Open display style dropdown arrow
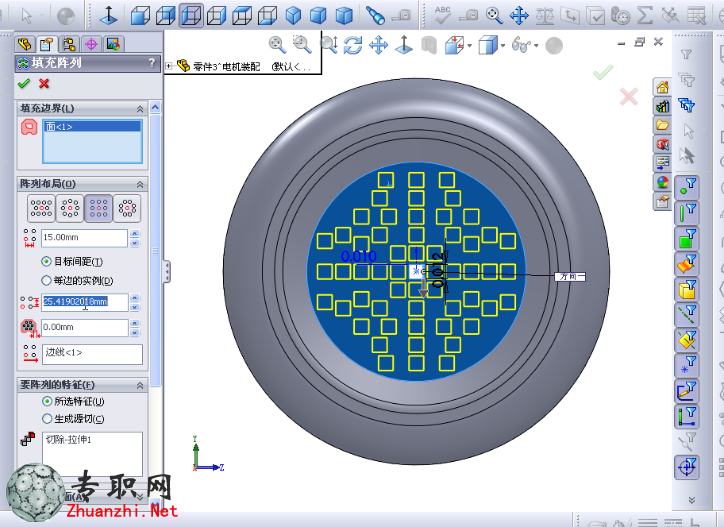The width and height of the screenshot is (724, 527). pos(503,45)
